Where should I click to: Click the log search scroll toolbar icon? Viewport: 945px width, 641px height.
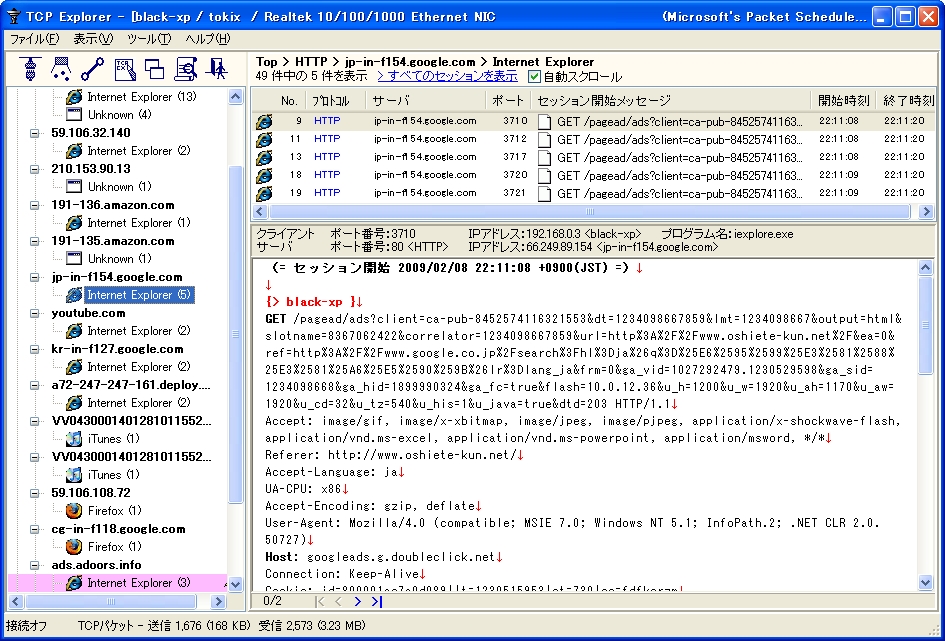[x=186, y=69]
